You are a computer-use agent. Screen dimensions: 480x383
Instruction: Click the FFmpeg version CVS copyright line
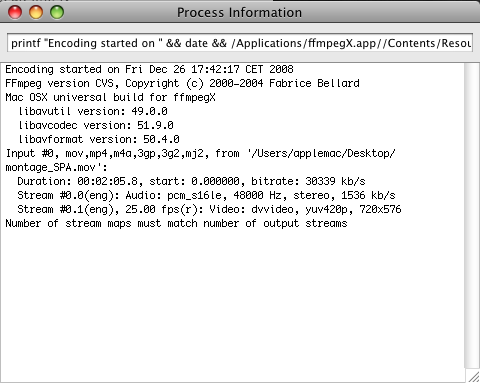[182, 83]
